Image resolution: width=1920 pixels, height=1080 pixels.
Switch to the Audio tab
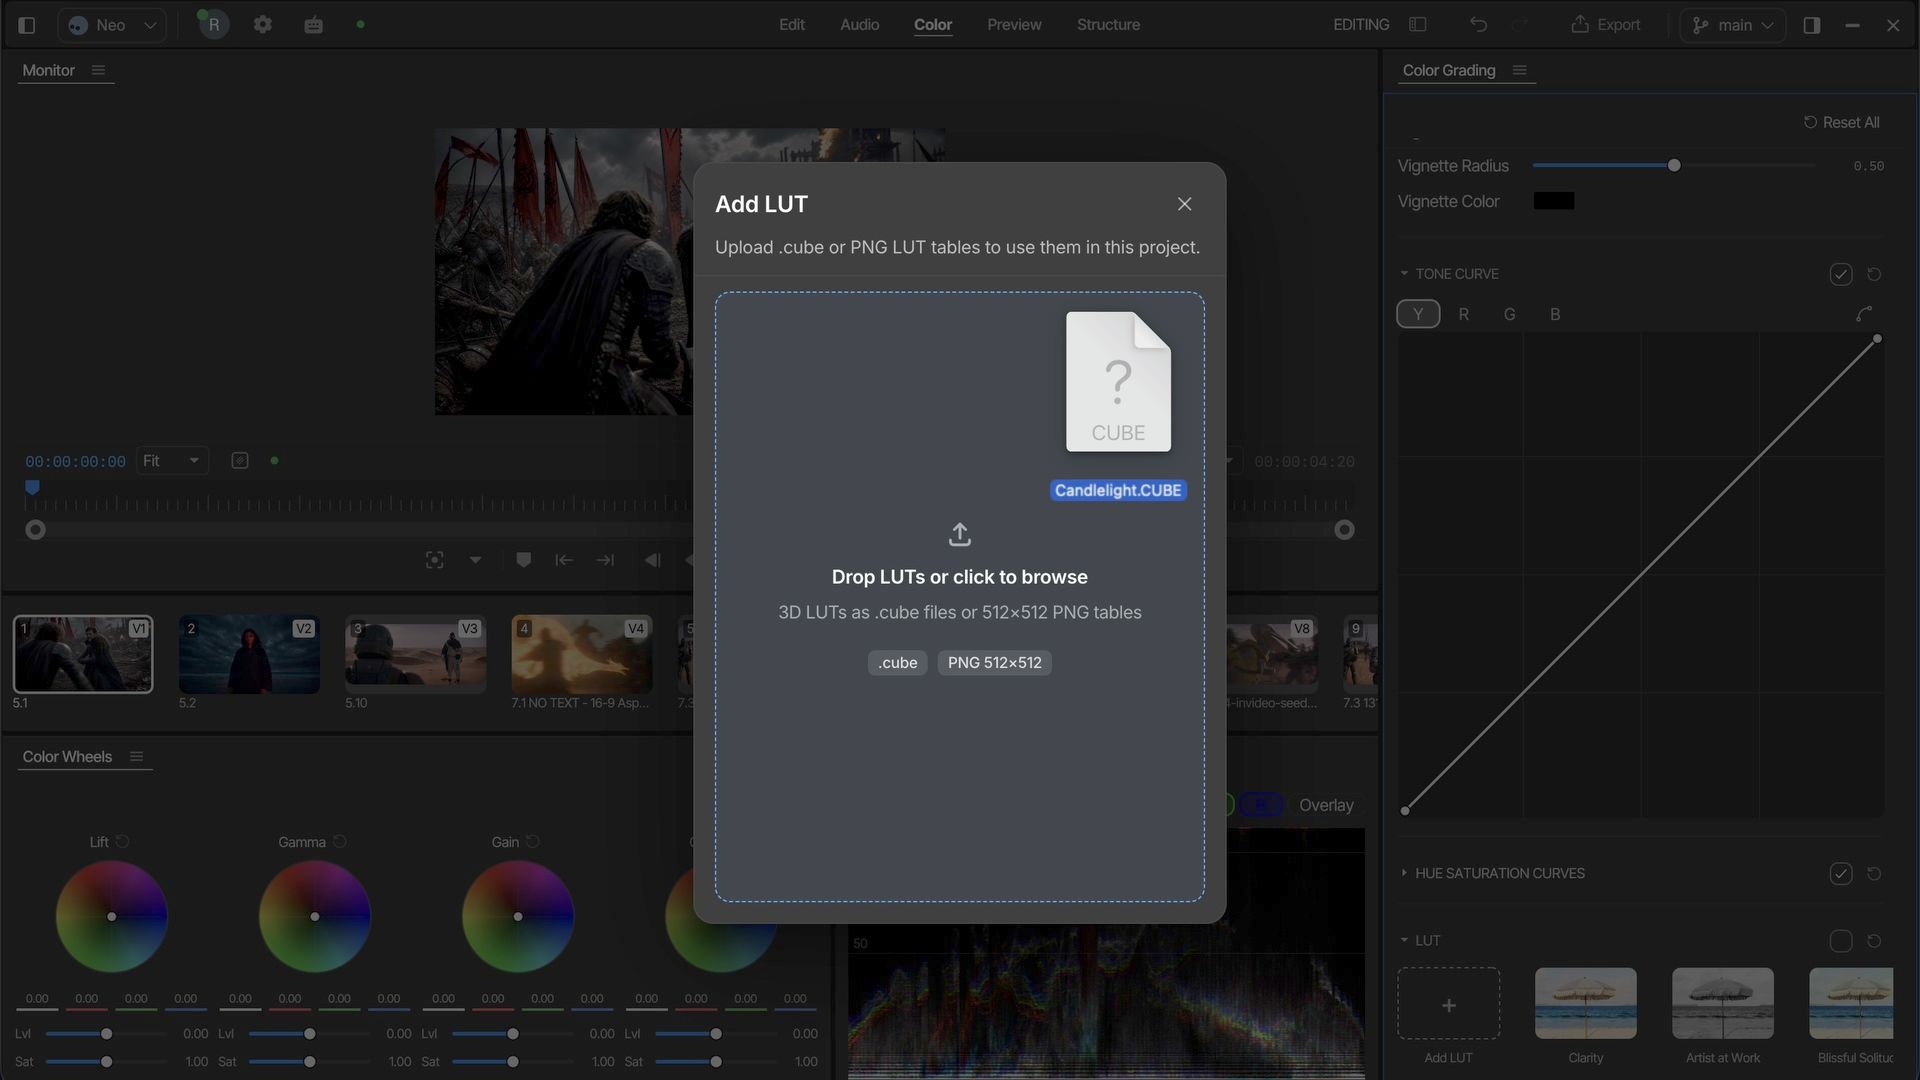click(x=860, y=25)
